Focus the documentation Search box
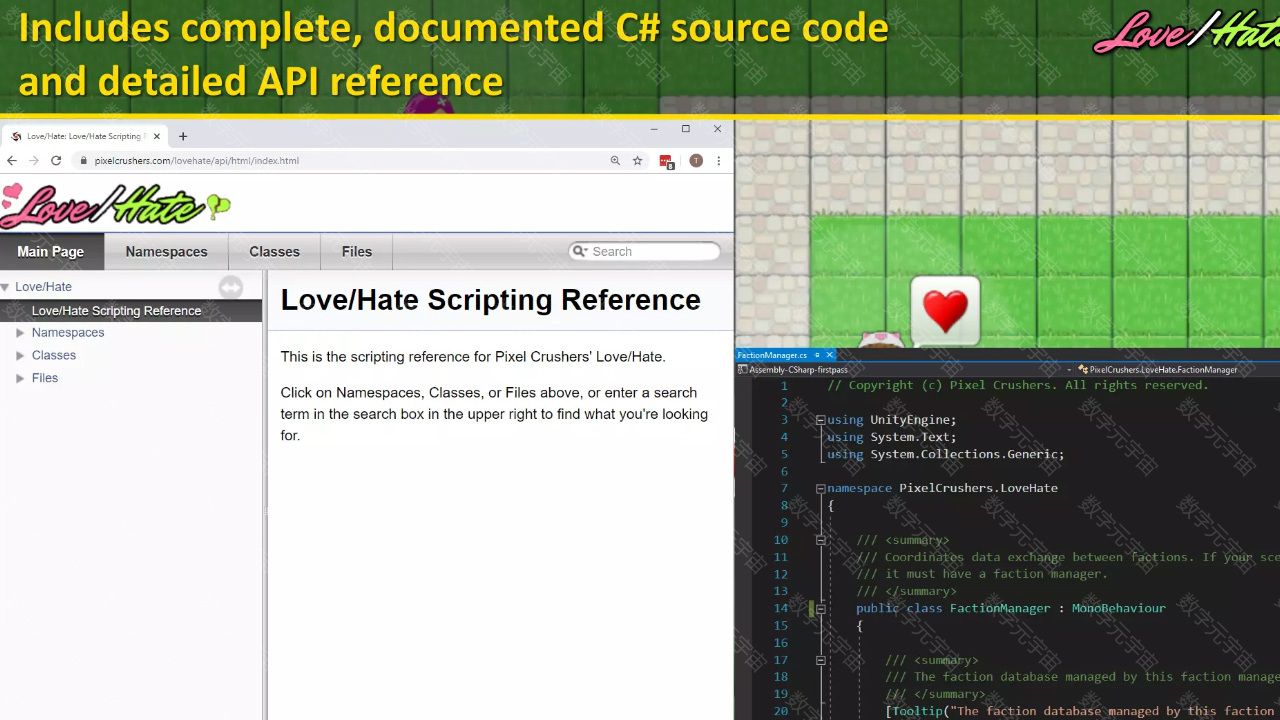This screenshot has width=1280, height=720. pyautogui.click(x=645, y=251)
